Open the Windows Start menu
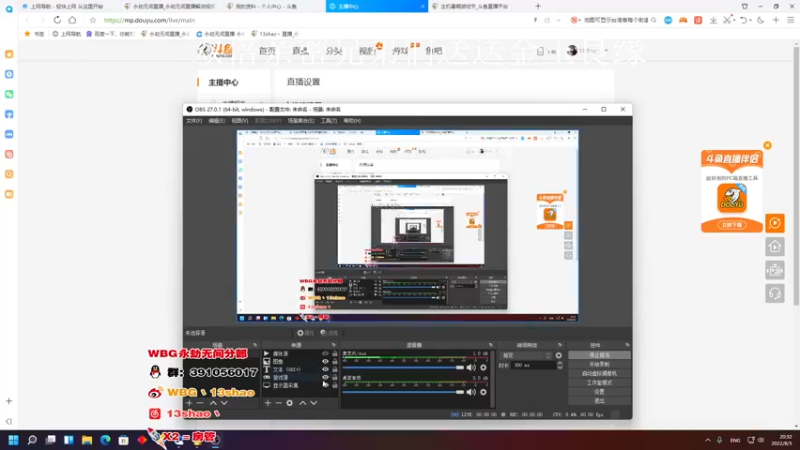Screen dimensions: 800x450 click(x=13, y=440)
